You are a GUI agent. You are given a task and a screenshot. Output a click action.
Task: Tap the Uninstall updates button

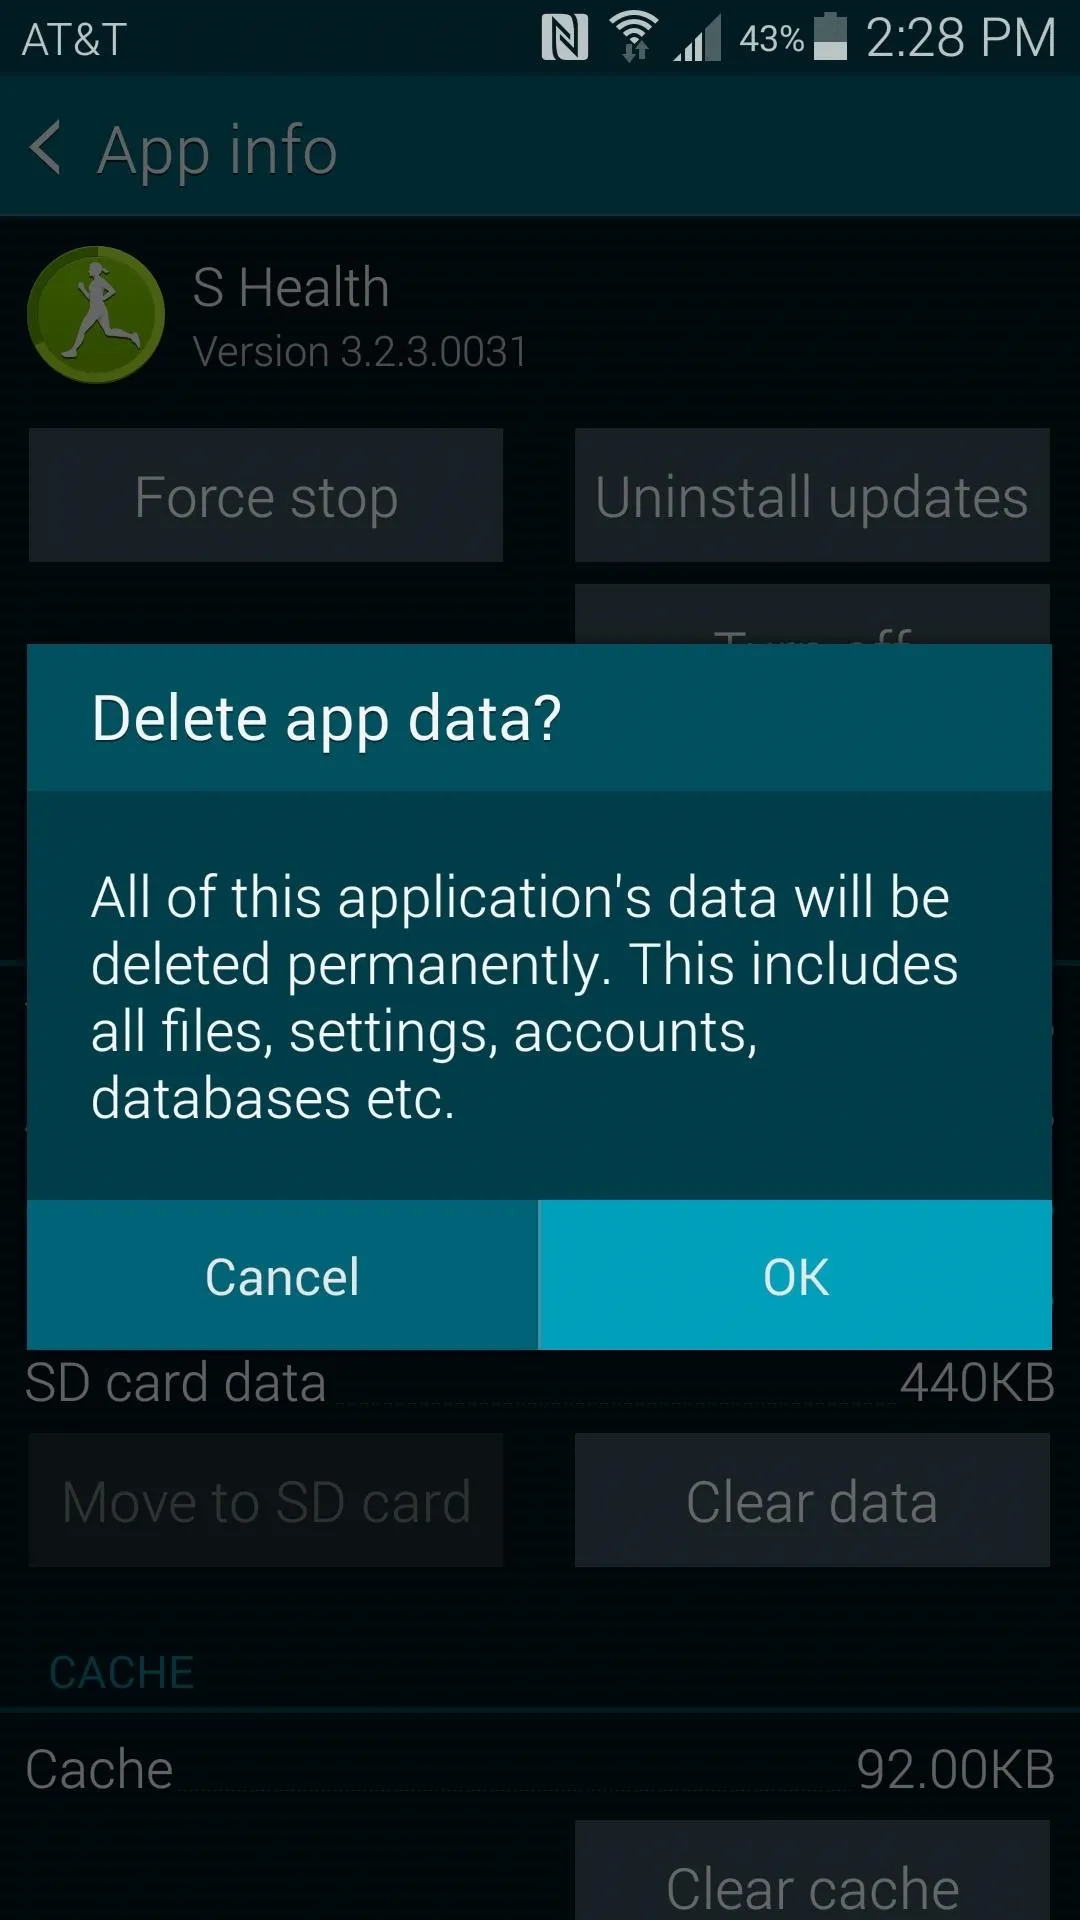(x=812, y=496)
